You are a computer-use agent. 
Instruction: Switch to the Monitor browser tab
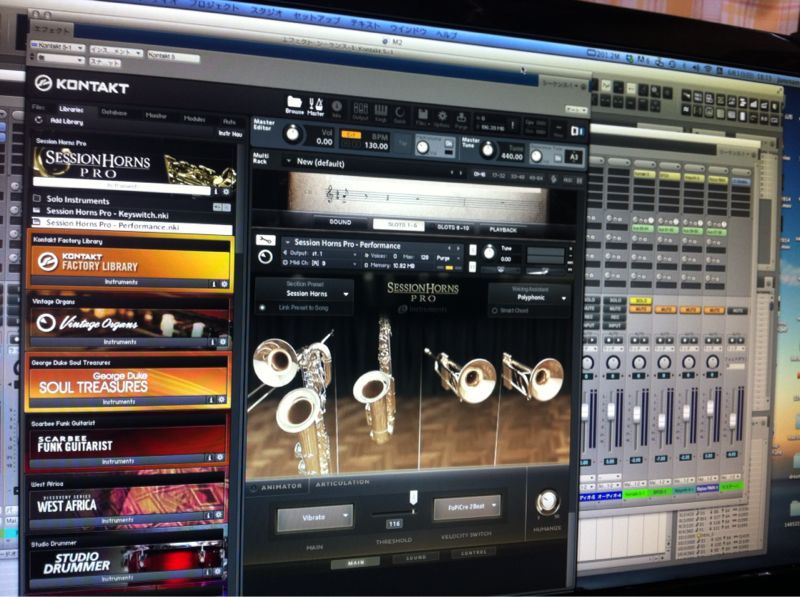point(156,115)
